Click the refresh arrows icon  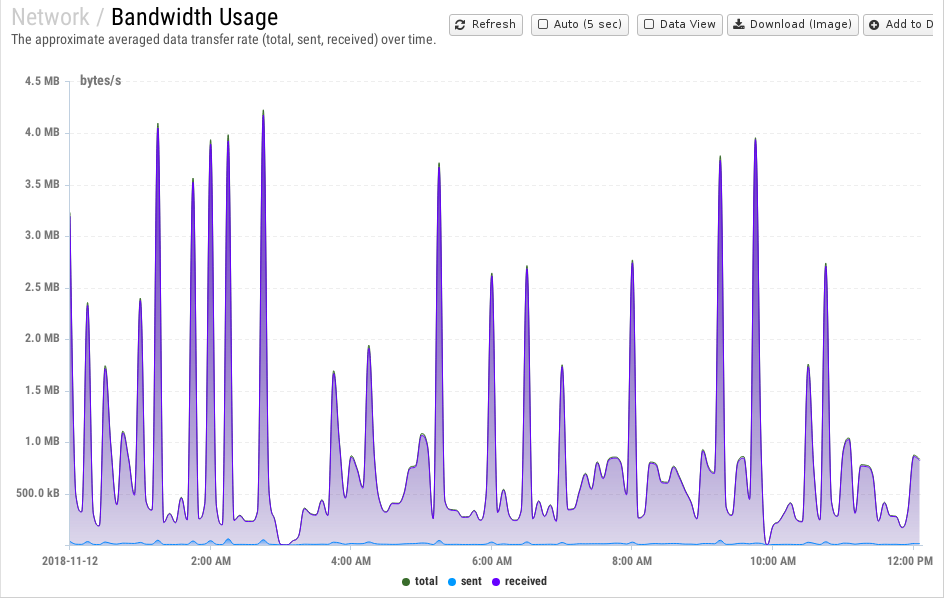(x=461, y=25)
